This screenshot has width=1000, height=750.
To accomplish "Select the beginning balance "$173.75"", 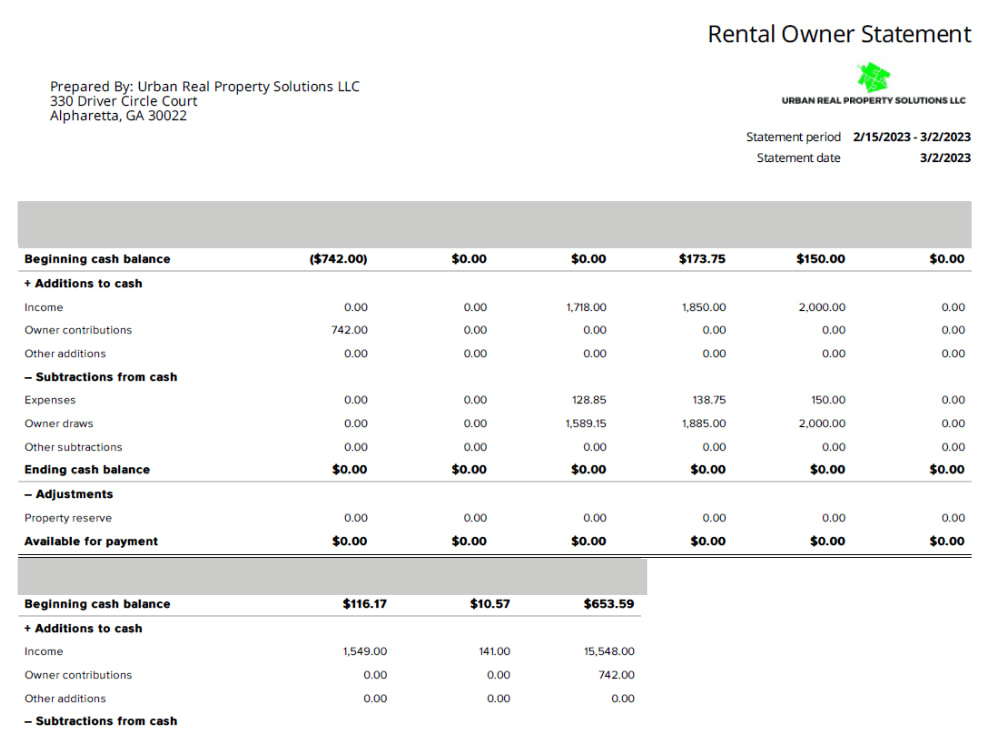I will tap(702, 259).
